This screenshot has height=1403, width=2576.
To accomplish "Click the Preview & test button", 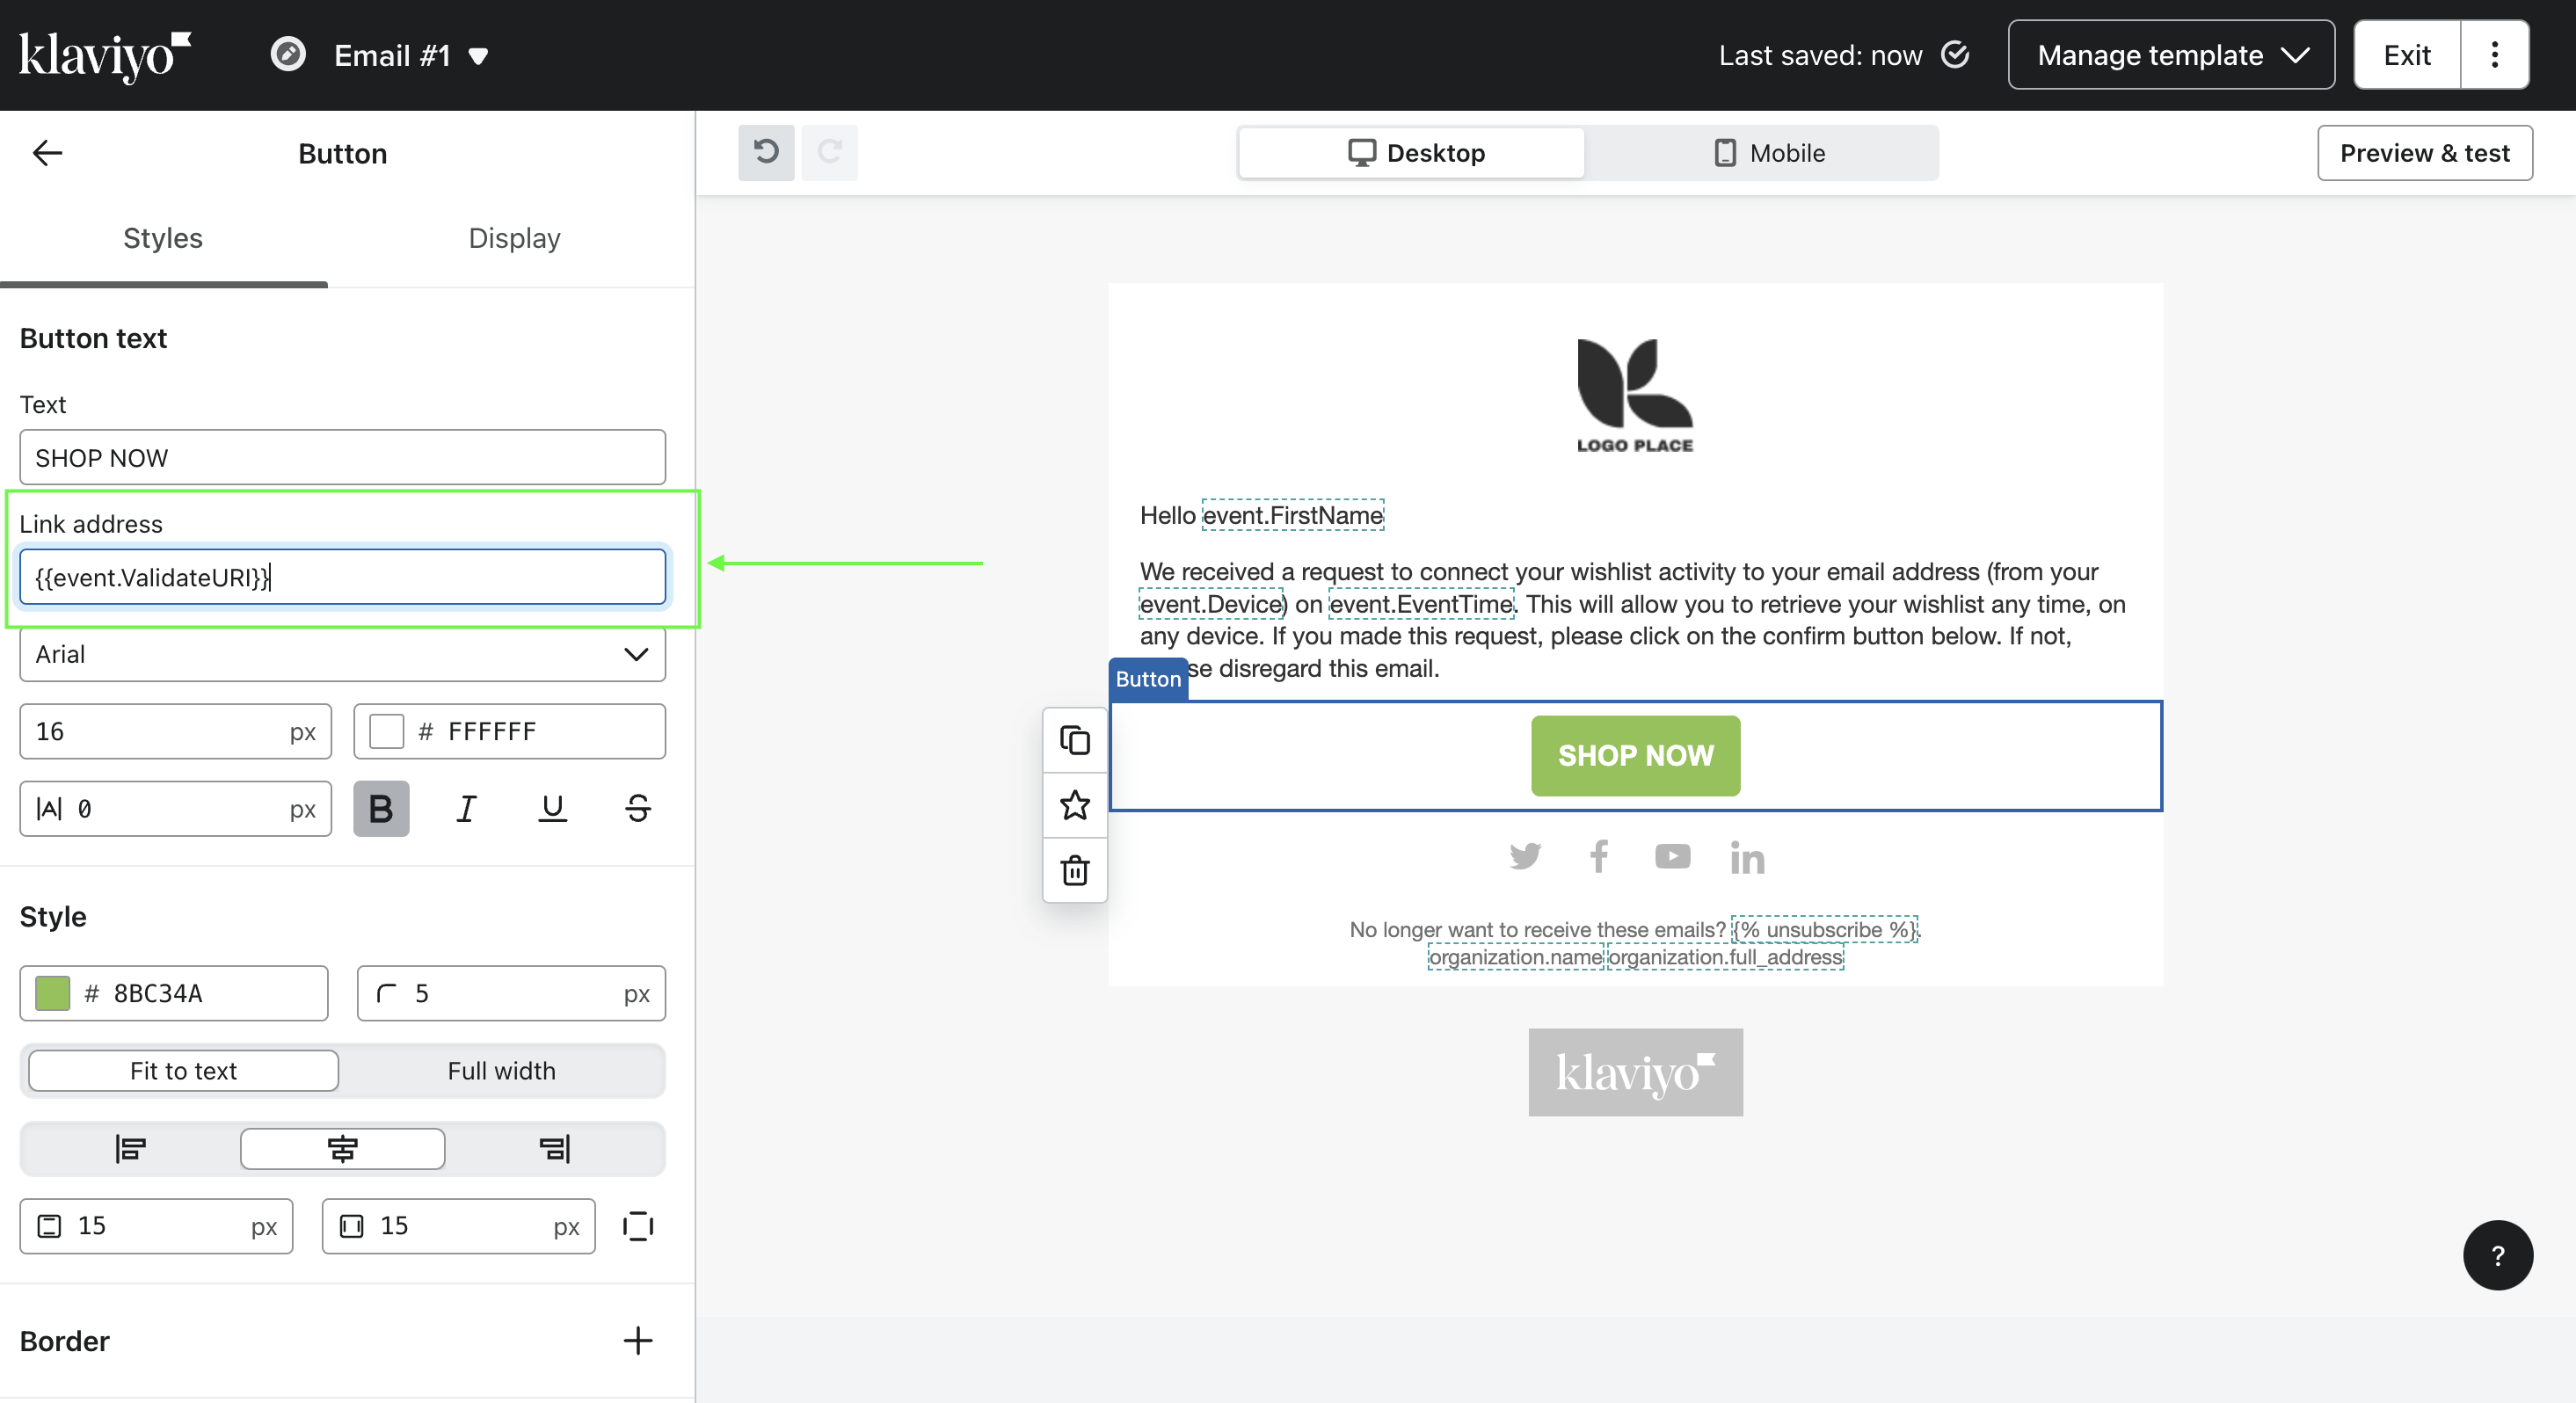I will (x=2424, y=153).
